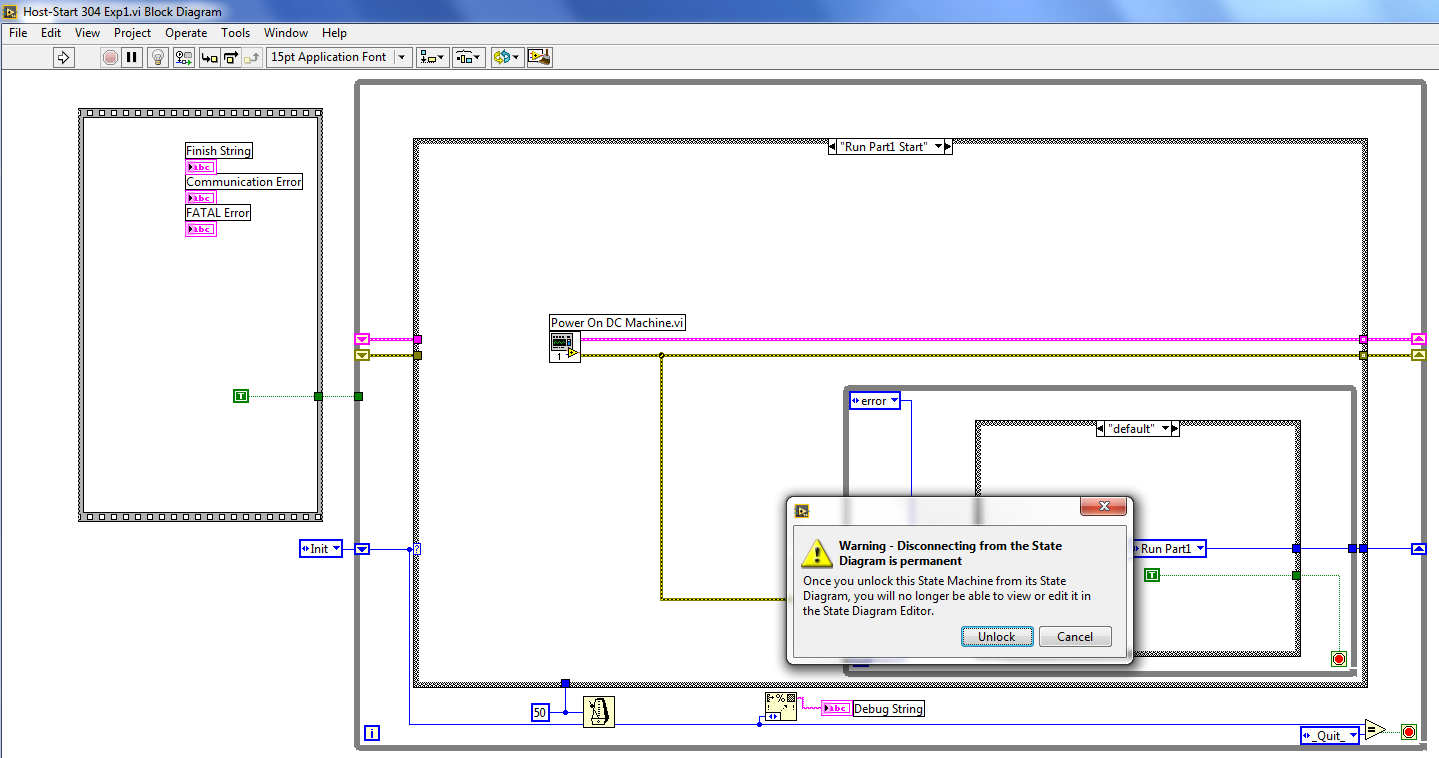Click the loop iteration terminal i

point(372,734)
